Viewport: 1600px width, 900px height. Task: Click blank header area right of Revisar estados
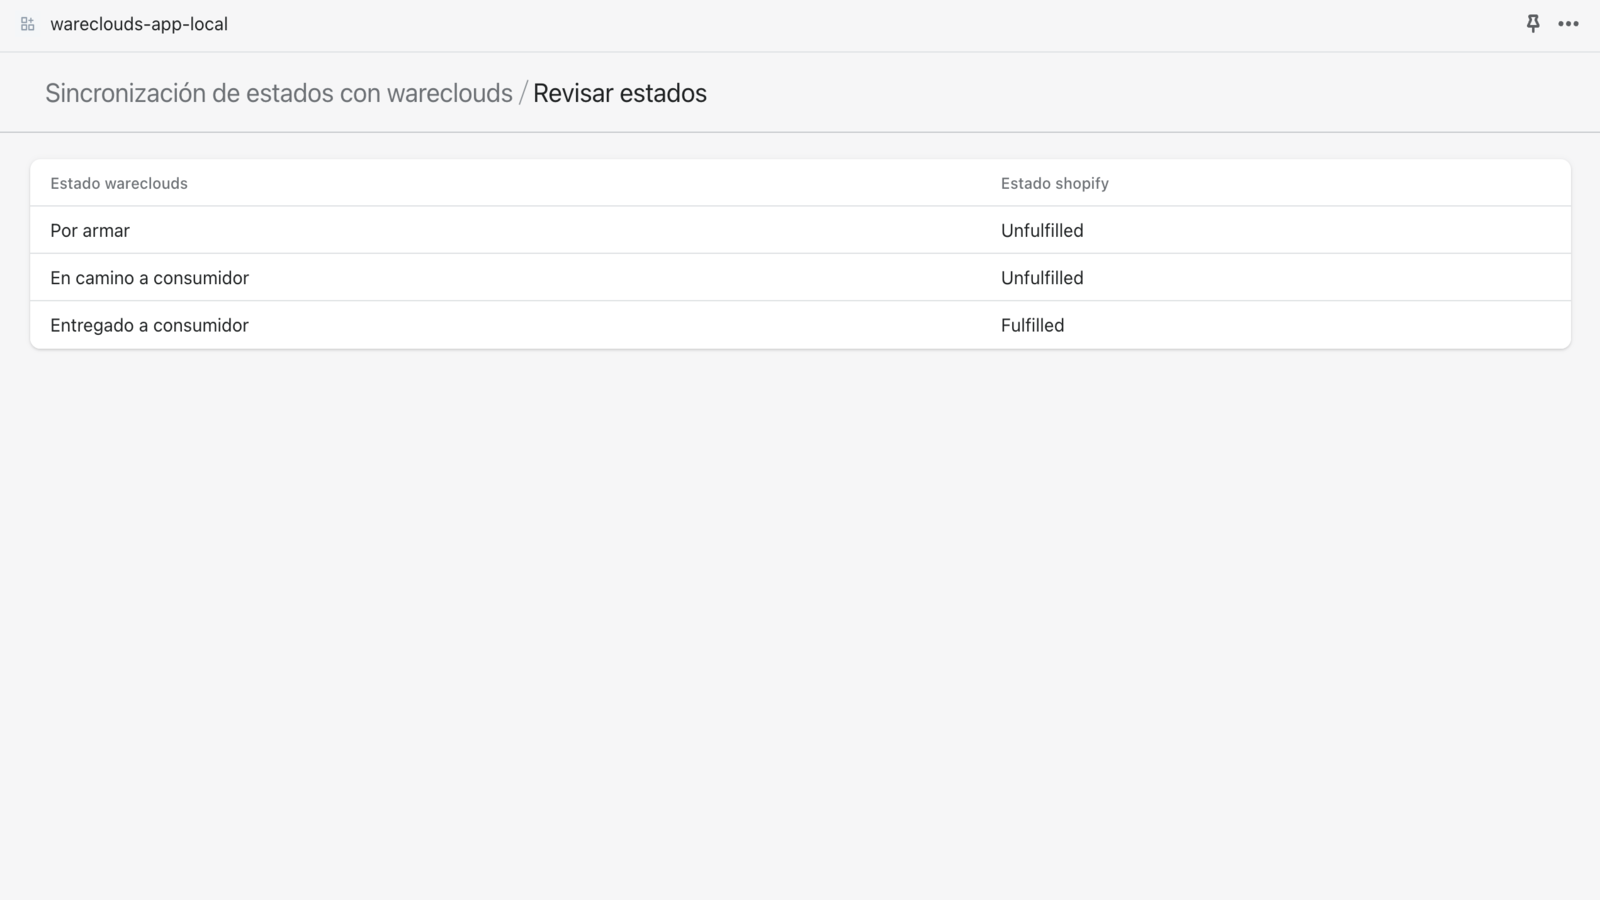pyautogui.click(x=1100, y=93)
